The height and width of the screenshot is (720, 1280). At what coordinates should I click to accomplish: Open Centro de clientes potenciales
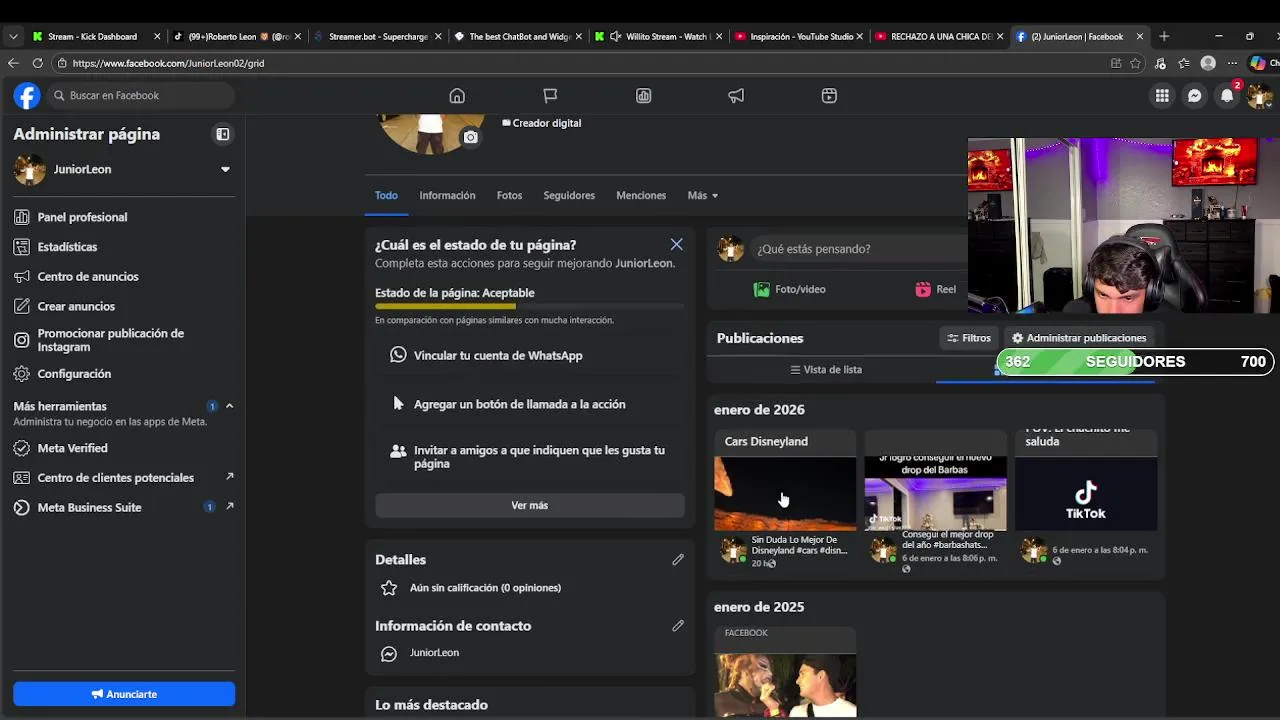pos(124,478)
